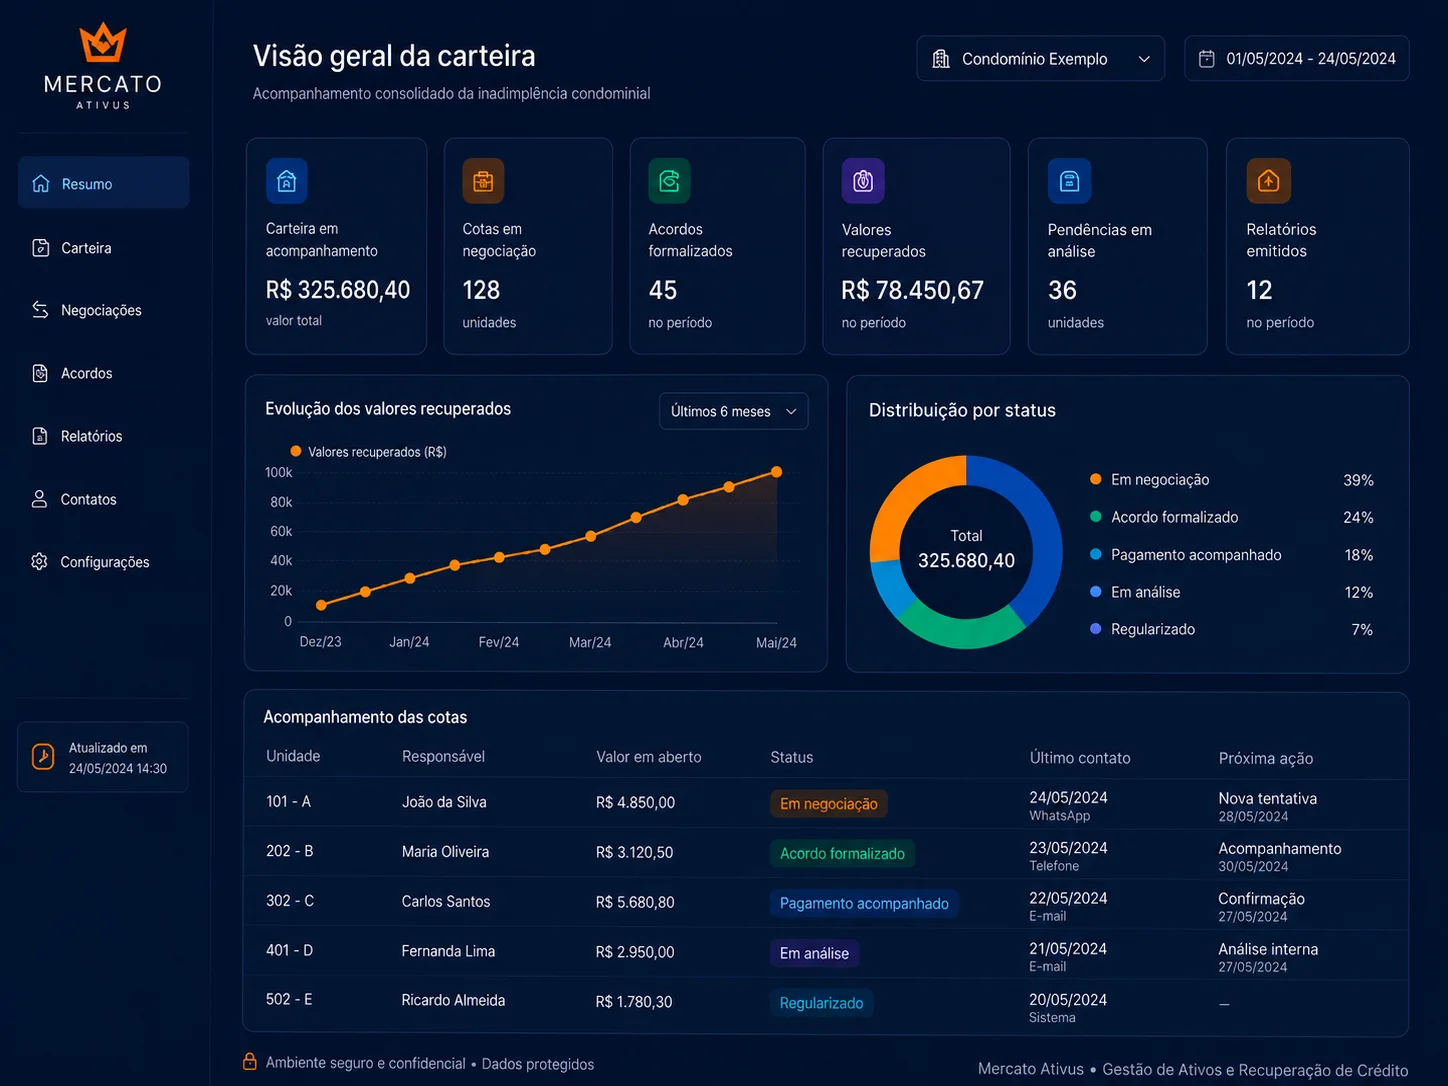
Task: Open the Carteira menu item
Action: point(86,247)
